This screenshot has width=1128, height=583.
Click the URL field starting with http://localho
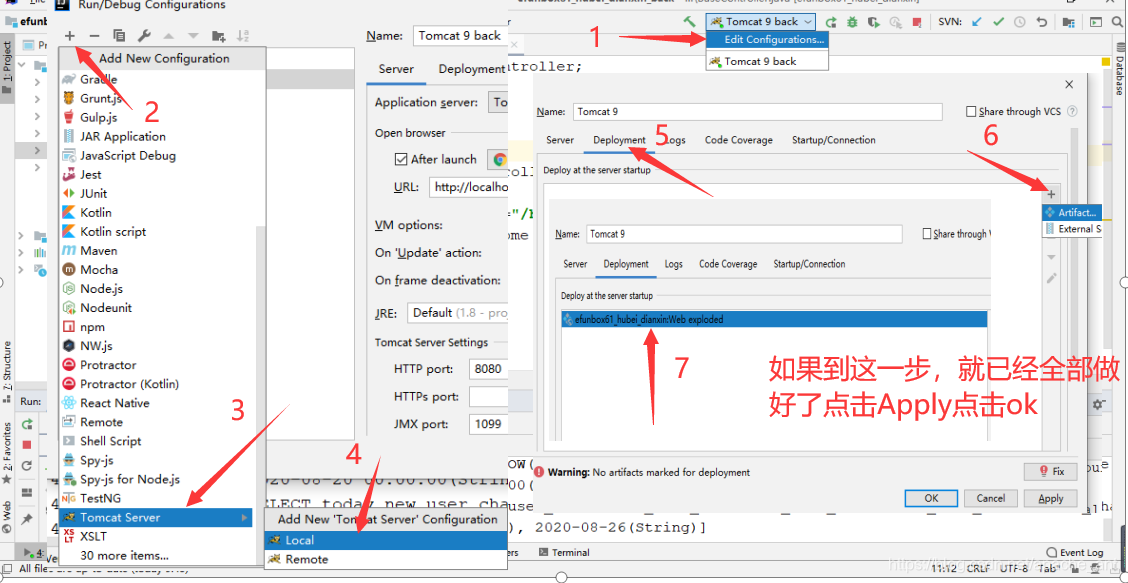point(469,187)
